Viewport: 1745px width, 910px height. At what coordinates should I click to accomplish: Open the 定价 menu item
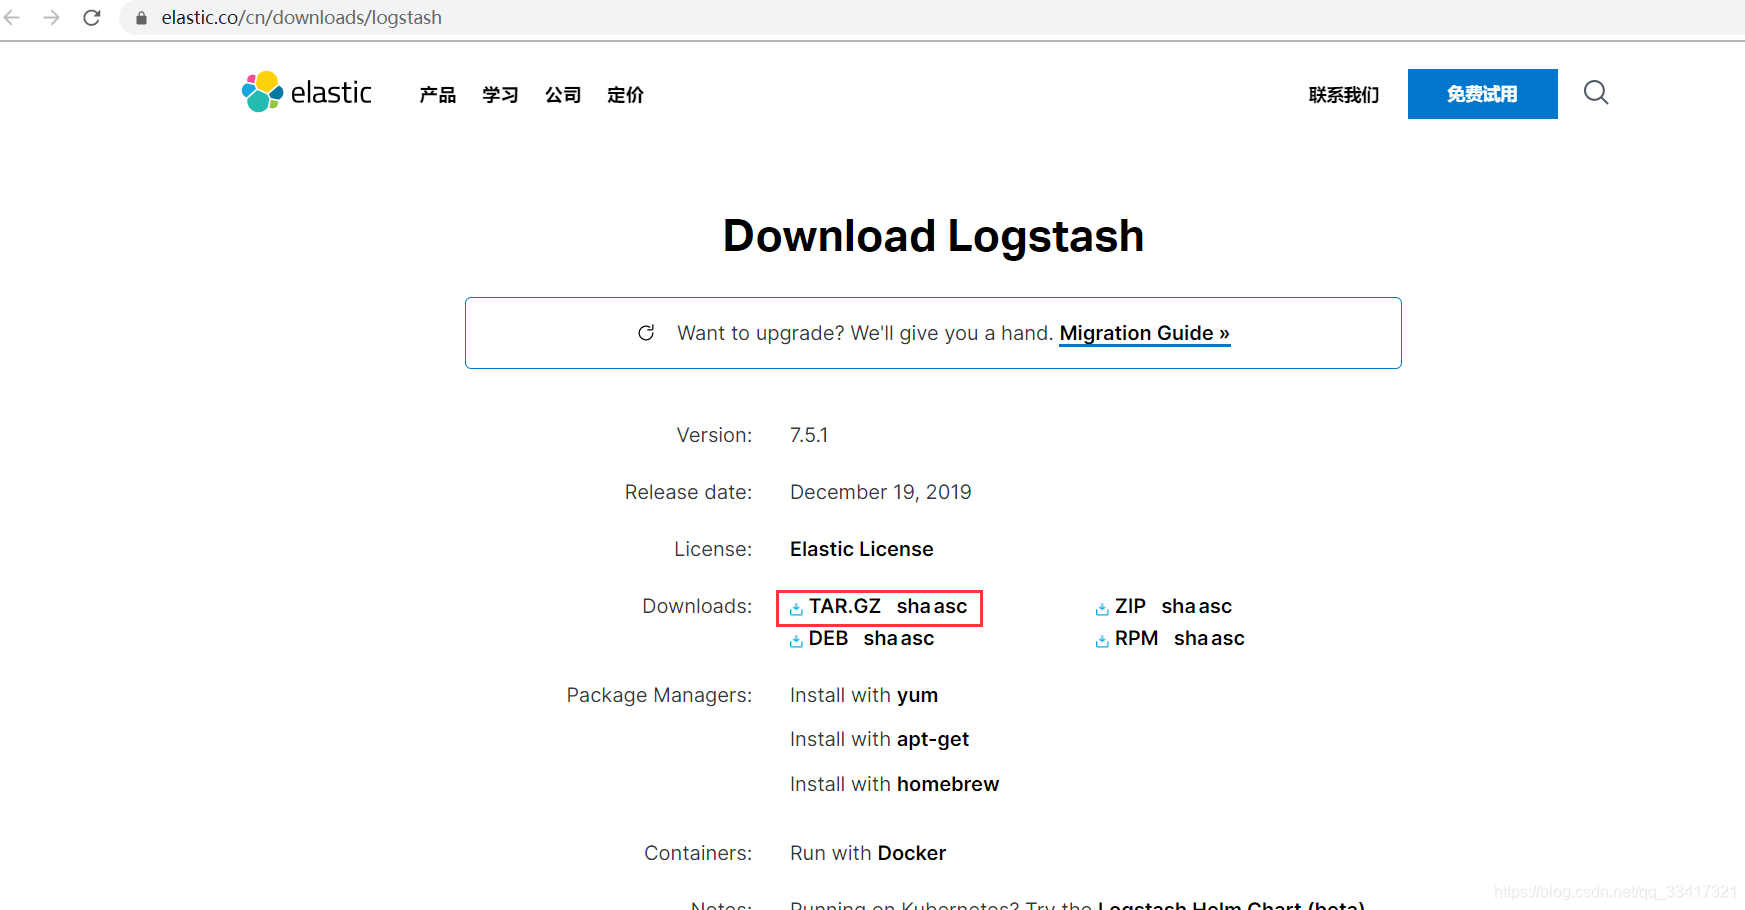[x=626, y=95]
